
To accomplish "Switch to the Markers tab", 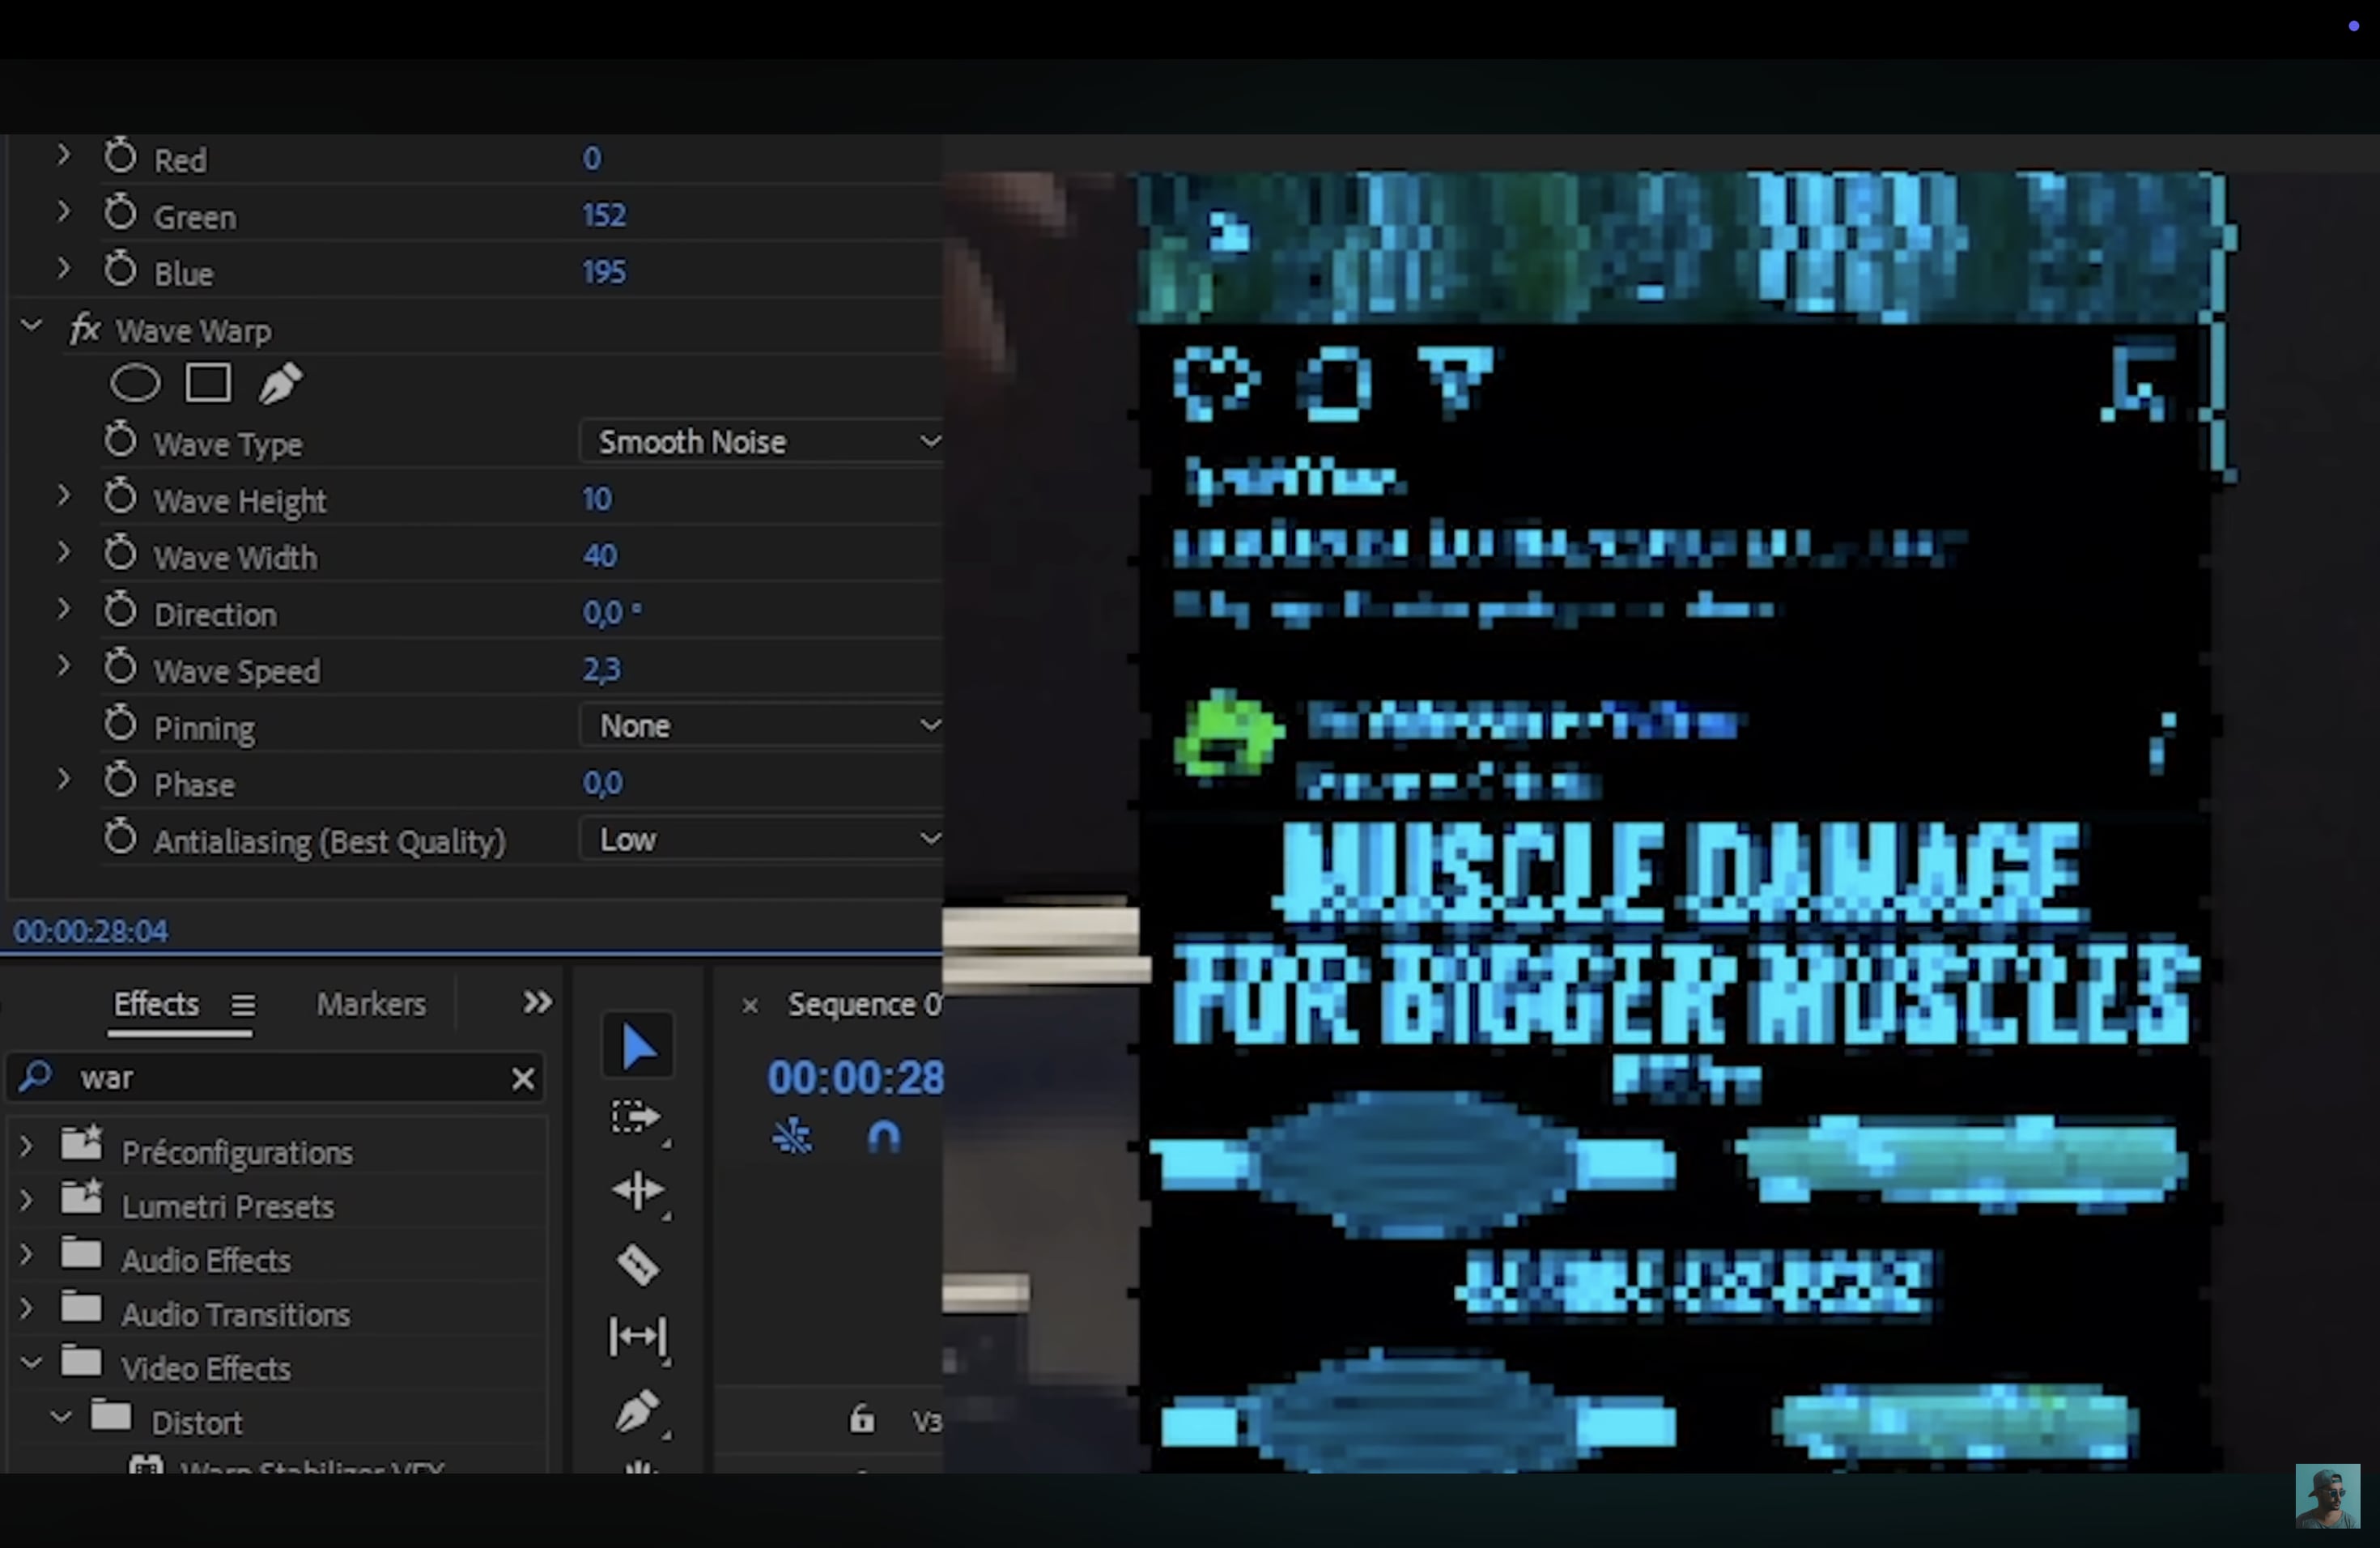I will point(371,1004).
